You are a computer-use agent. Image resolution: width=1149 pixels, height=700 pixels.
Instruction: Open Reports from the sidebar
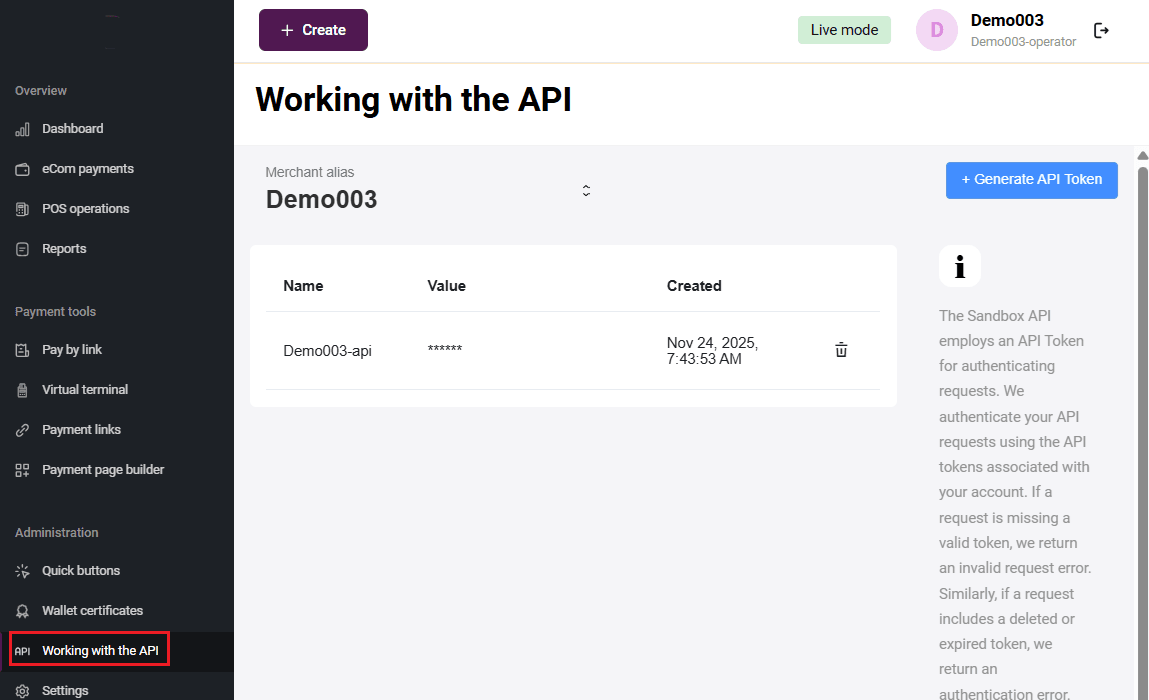(64, 249)
